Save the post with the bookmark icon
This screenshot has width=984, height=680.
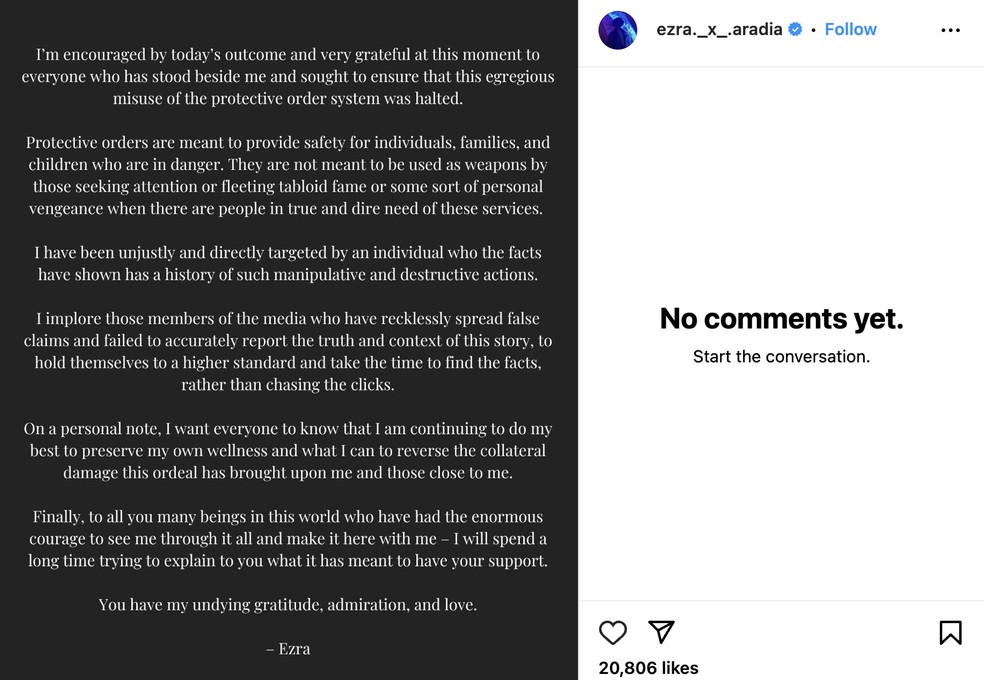pyautogui.click(x=950, y=632)
